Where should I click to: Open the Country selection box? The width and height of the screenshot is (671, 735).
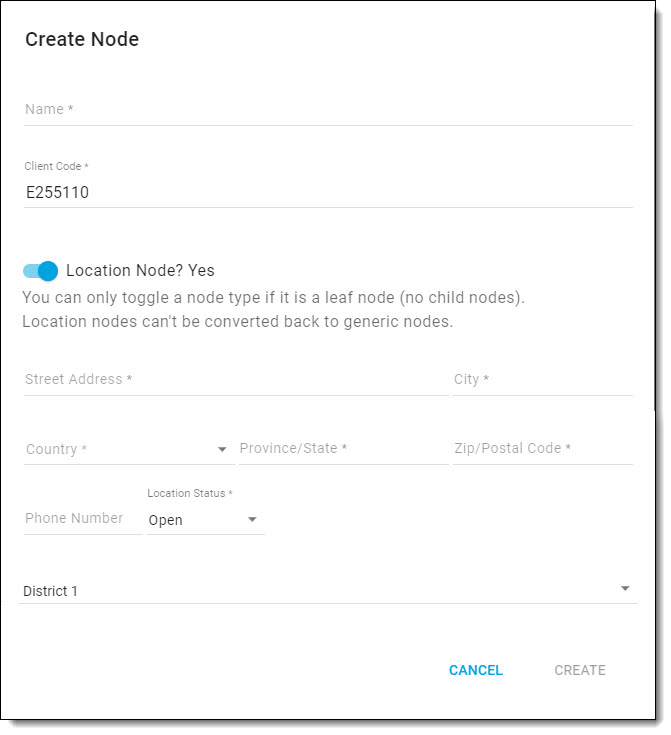click(129, 450)
